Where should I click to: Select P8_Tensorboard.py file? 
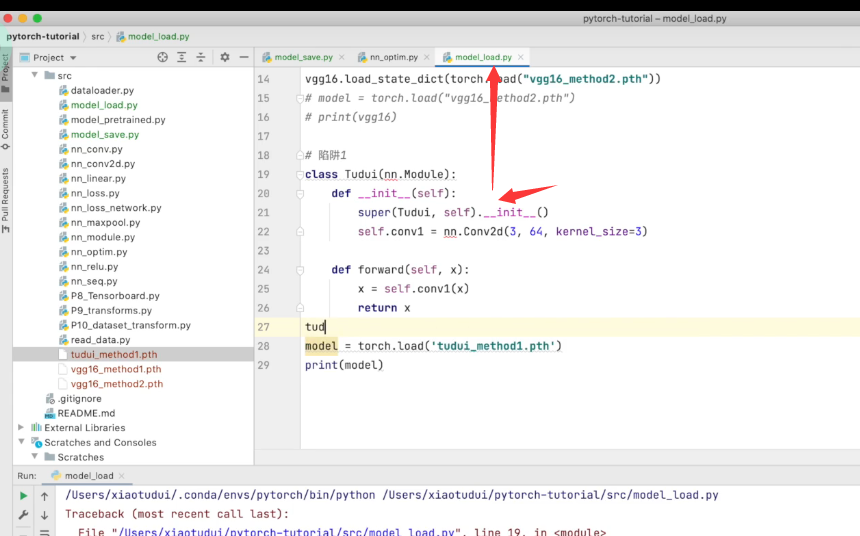(115, 296)
